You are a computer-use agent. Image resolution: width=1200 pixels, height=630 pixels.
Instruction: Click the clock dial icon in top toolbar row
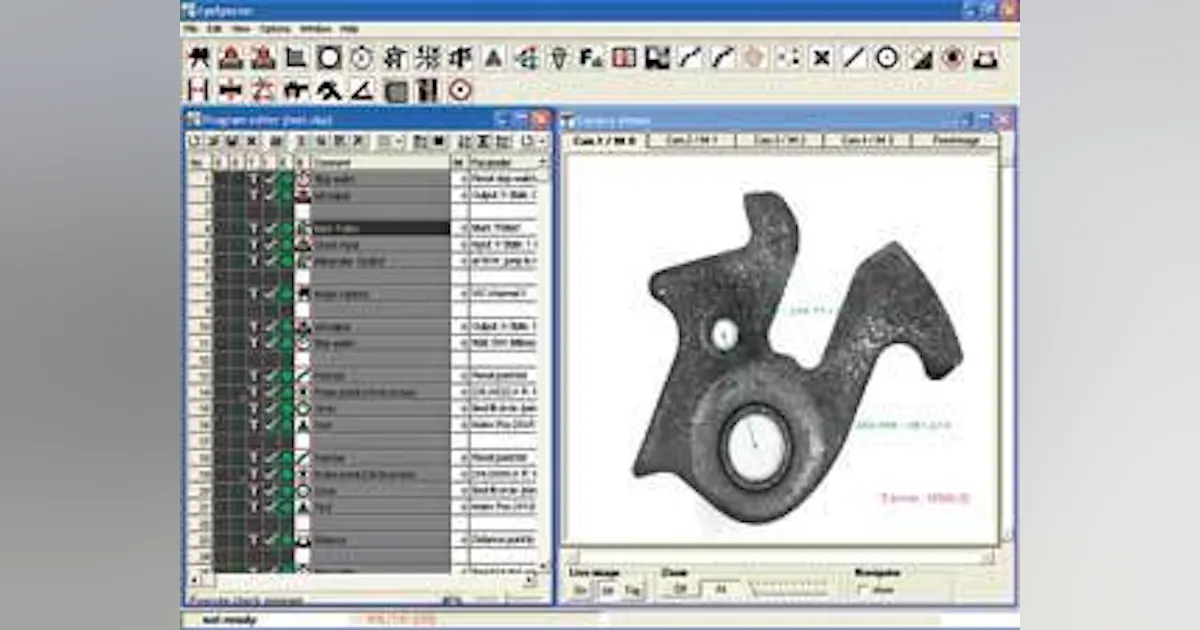pyautogui.click(x=361, y=58)
